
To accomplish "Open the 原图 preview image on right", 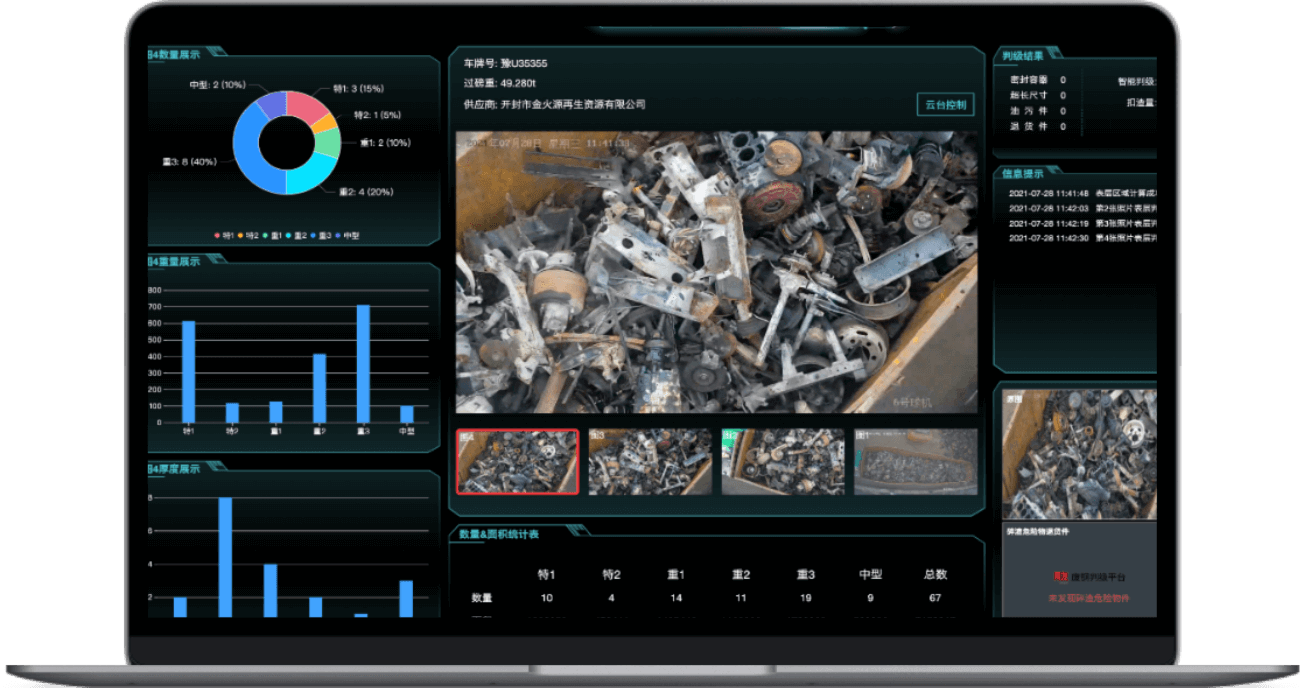I will [1079, 453].
